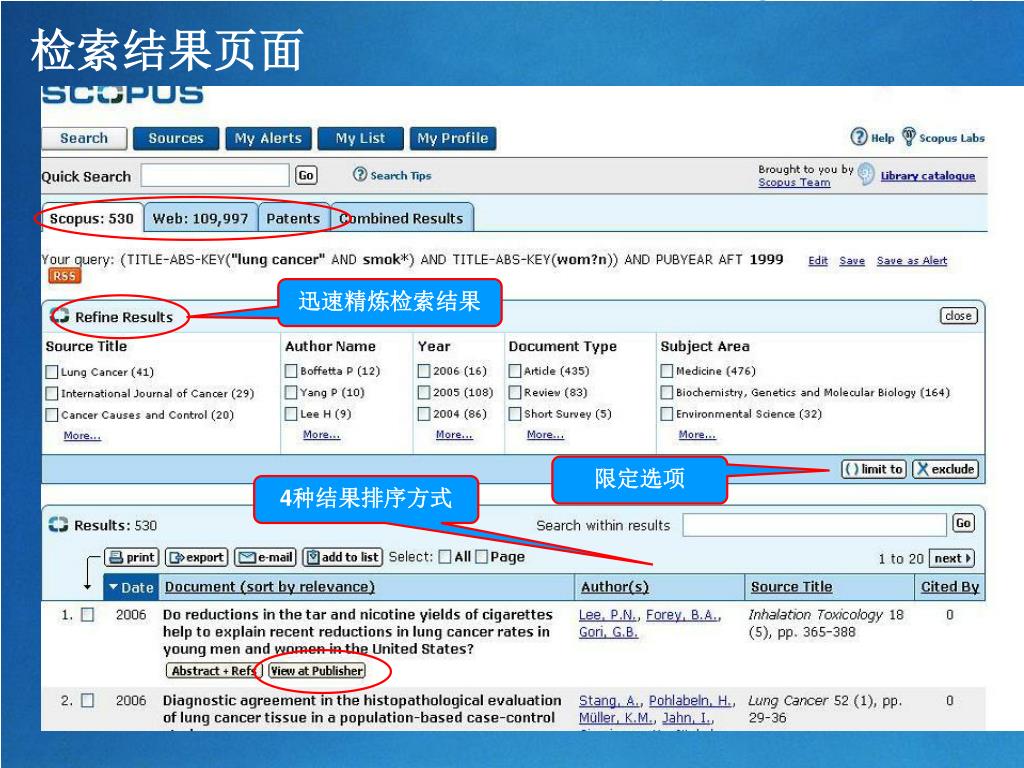This screenshot has height=768, width=1024.
Task: Check year 2006 (16)
Action: pos(424,371)
